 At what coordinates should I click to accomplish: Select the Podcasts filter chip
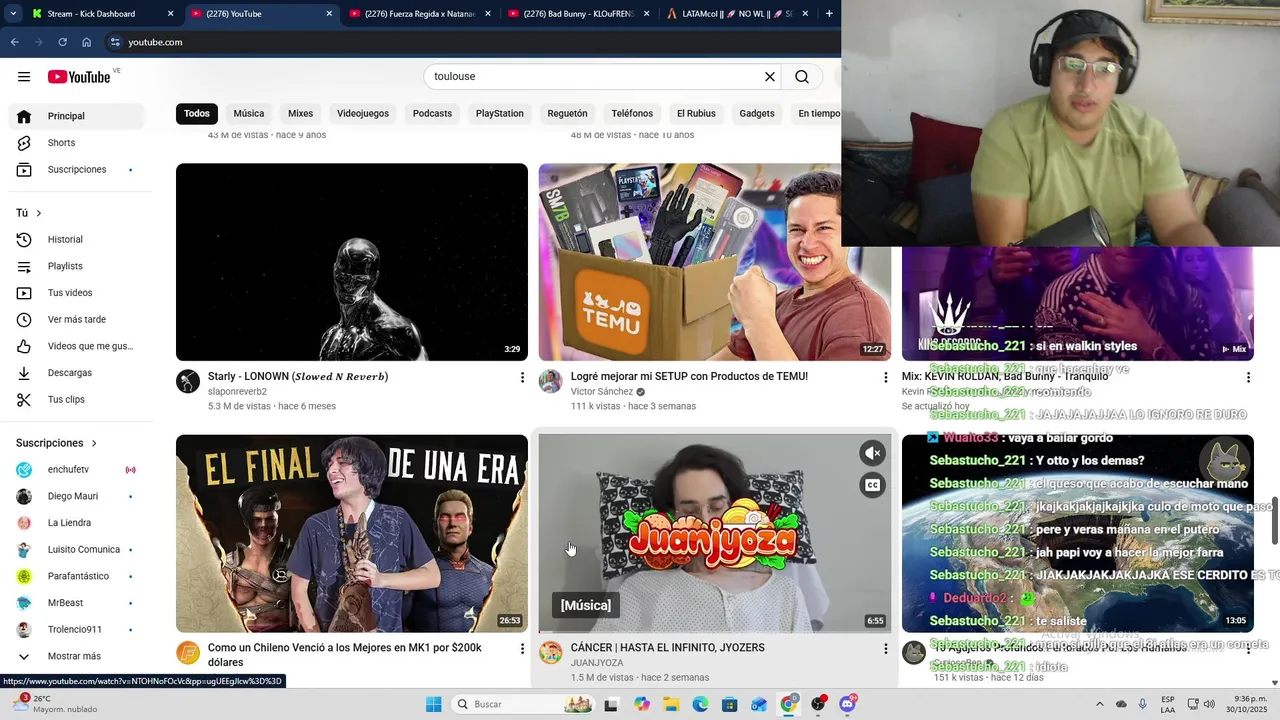pyautogui.click(x=433, y=114)
